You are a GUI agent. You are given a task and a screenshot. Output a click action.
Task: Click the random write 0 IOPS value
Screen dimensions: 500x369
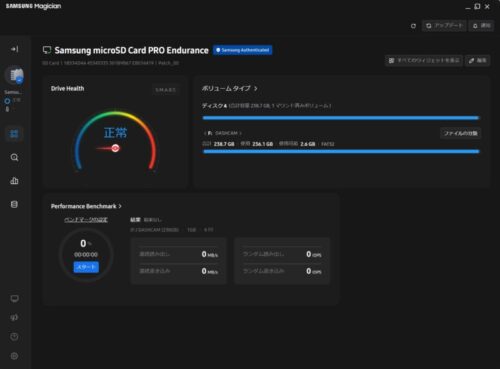point(314,271)
